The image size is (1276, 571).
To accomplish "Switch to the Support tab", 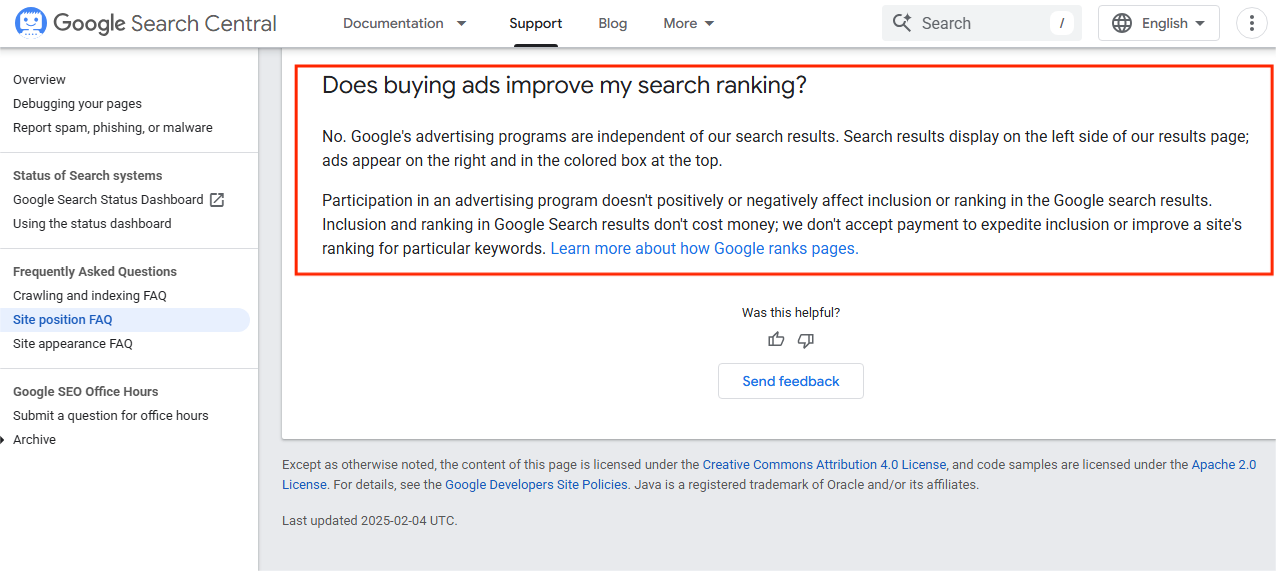I will click(535, 23).
